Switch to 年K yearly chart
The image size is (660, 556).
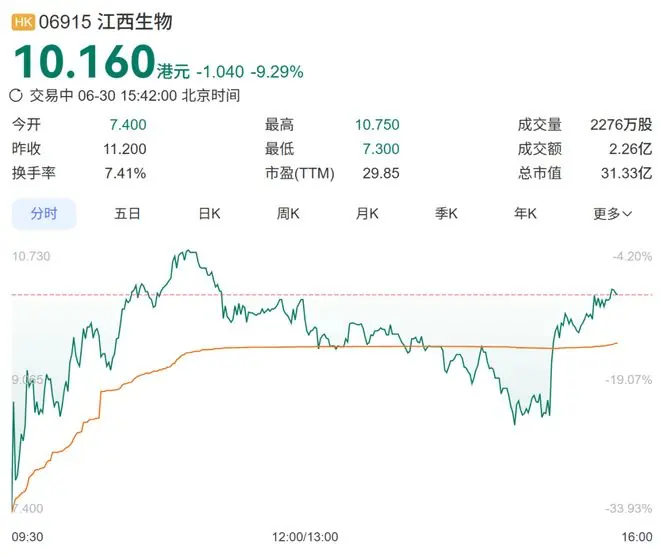click(525, 213)
